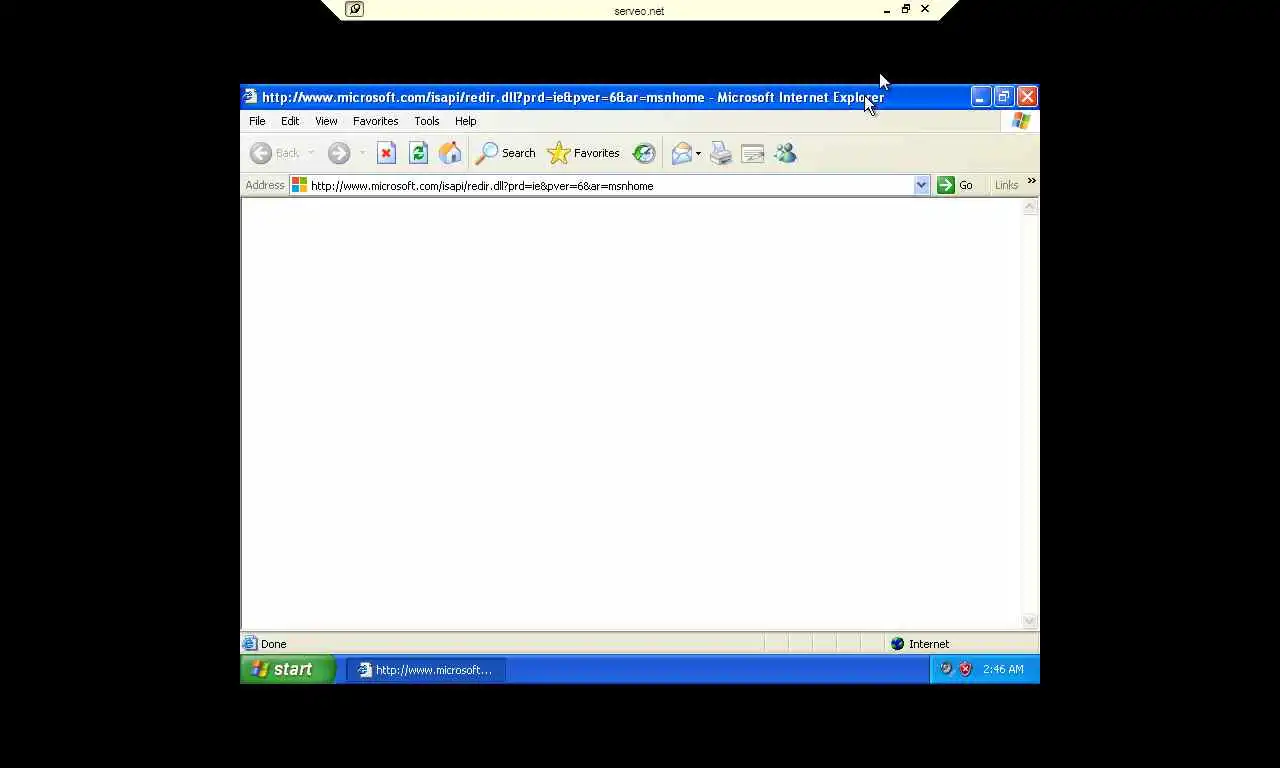Click the vertical scrollbar down arrow
The width and height of the screenshot is (1280, 768).
(x=1030, y=621)
